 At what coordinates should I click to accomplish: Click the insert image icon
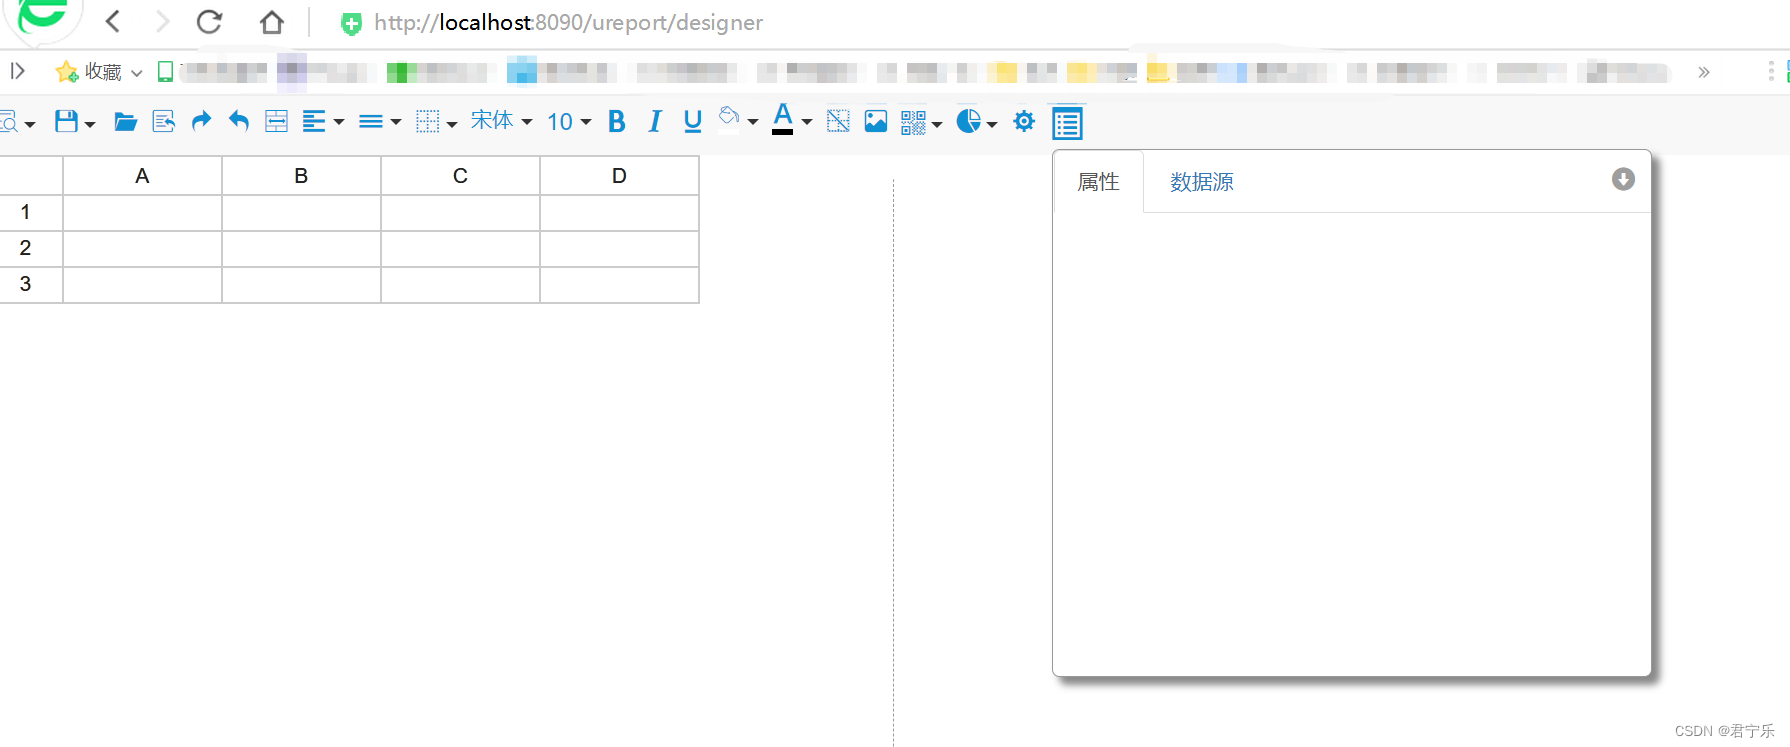click(x=876, y=122)
